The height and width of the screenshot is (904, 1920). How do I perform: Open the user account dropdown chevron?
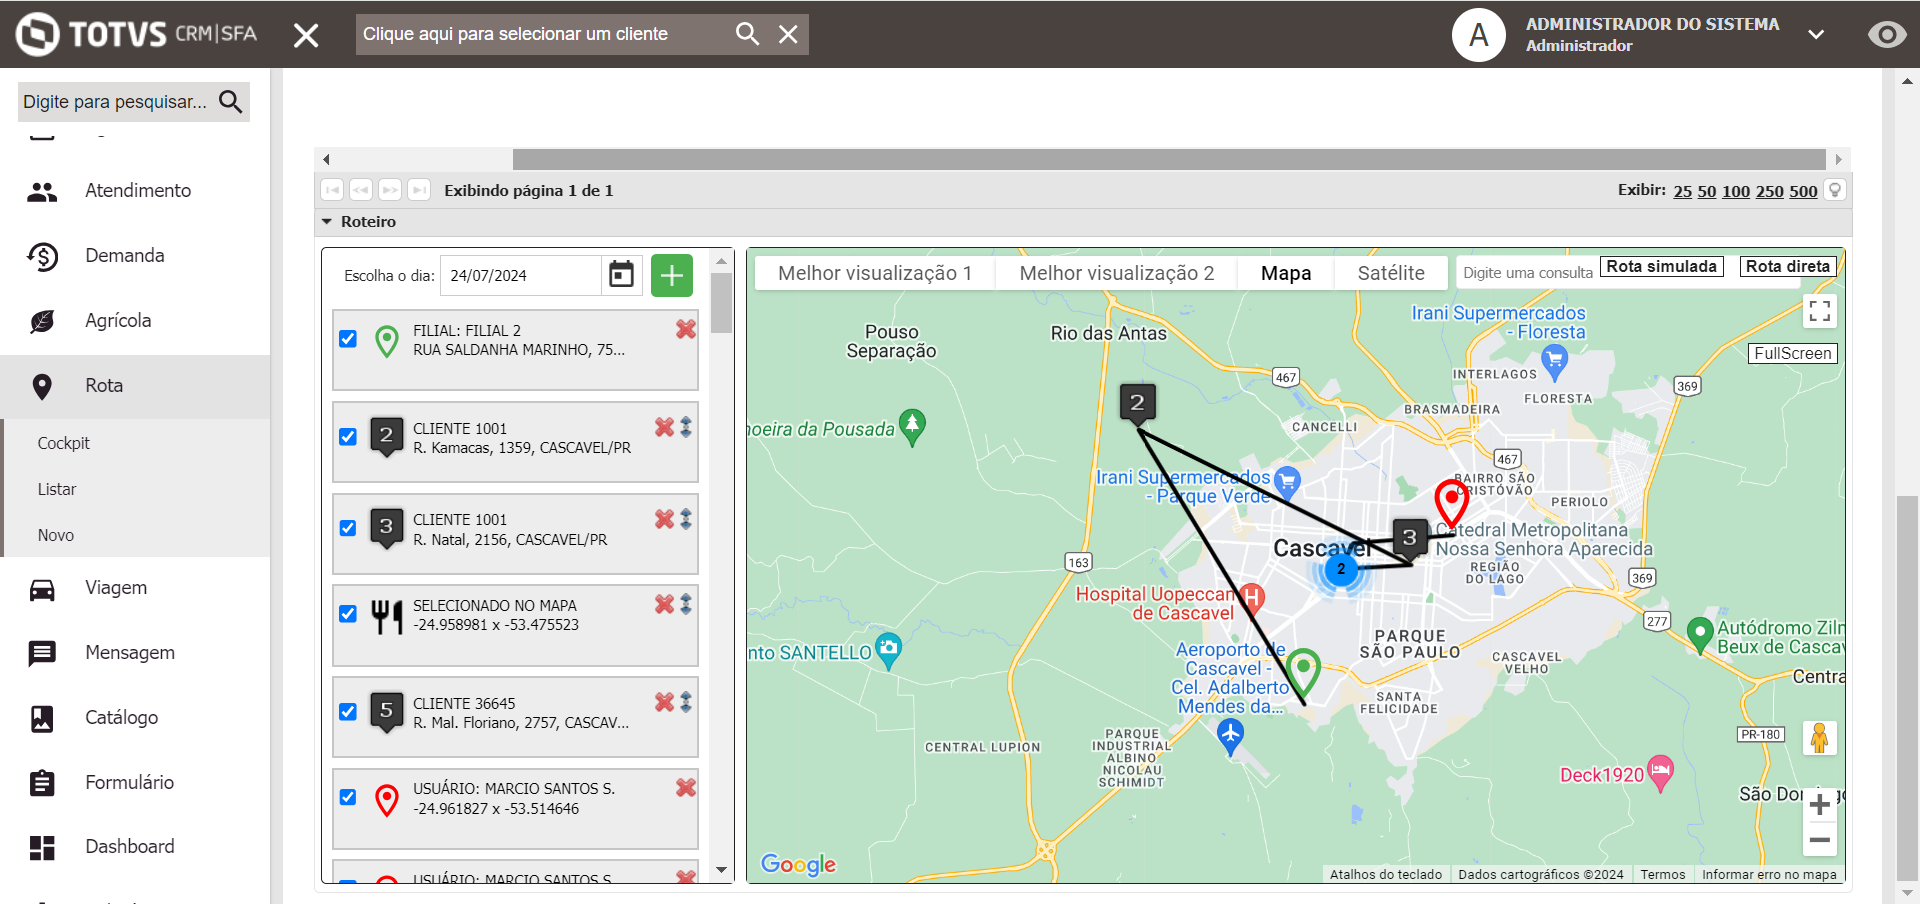point(1816,35)
